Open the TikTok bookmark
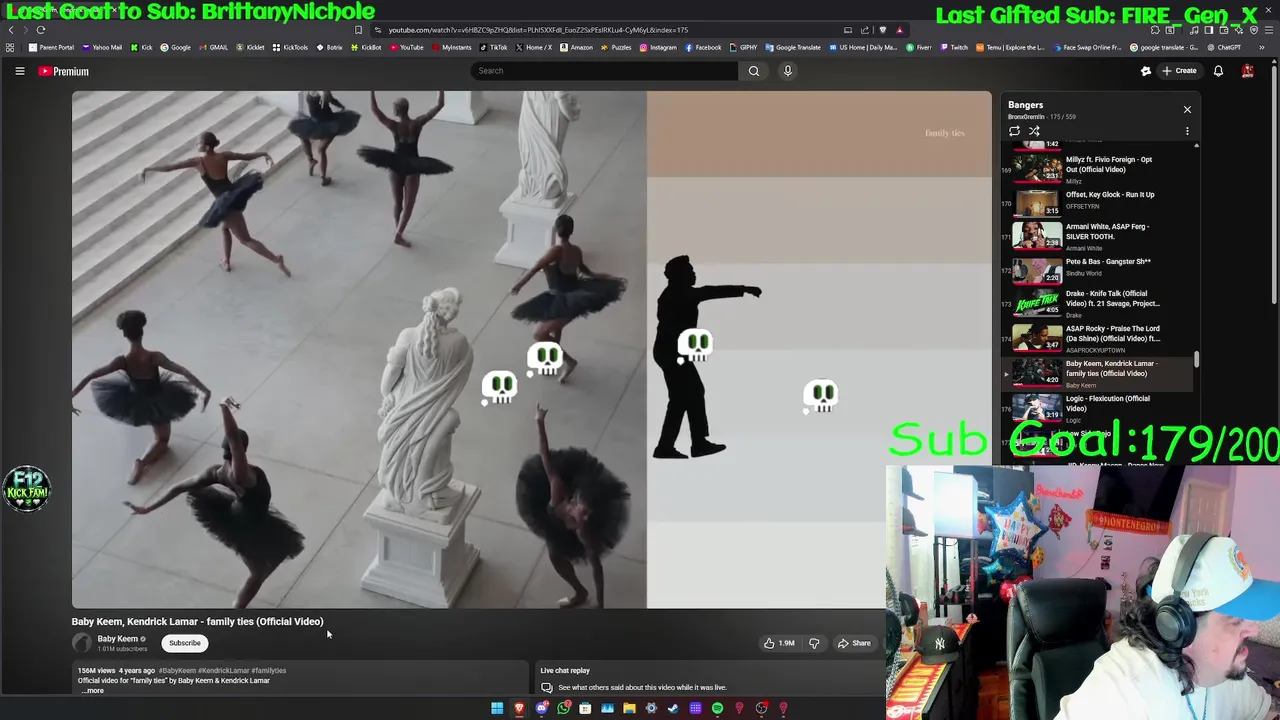 [x=493, y=47]
